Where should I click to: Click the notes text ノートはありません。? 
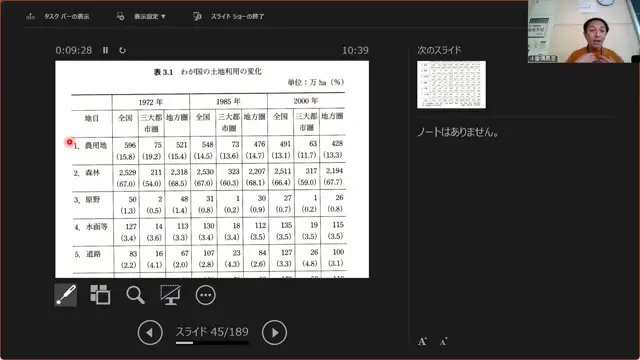coord(458,132)
